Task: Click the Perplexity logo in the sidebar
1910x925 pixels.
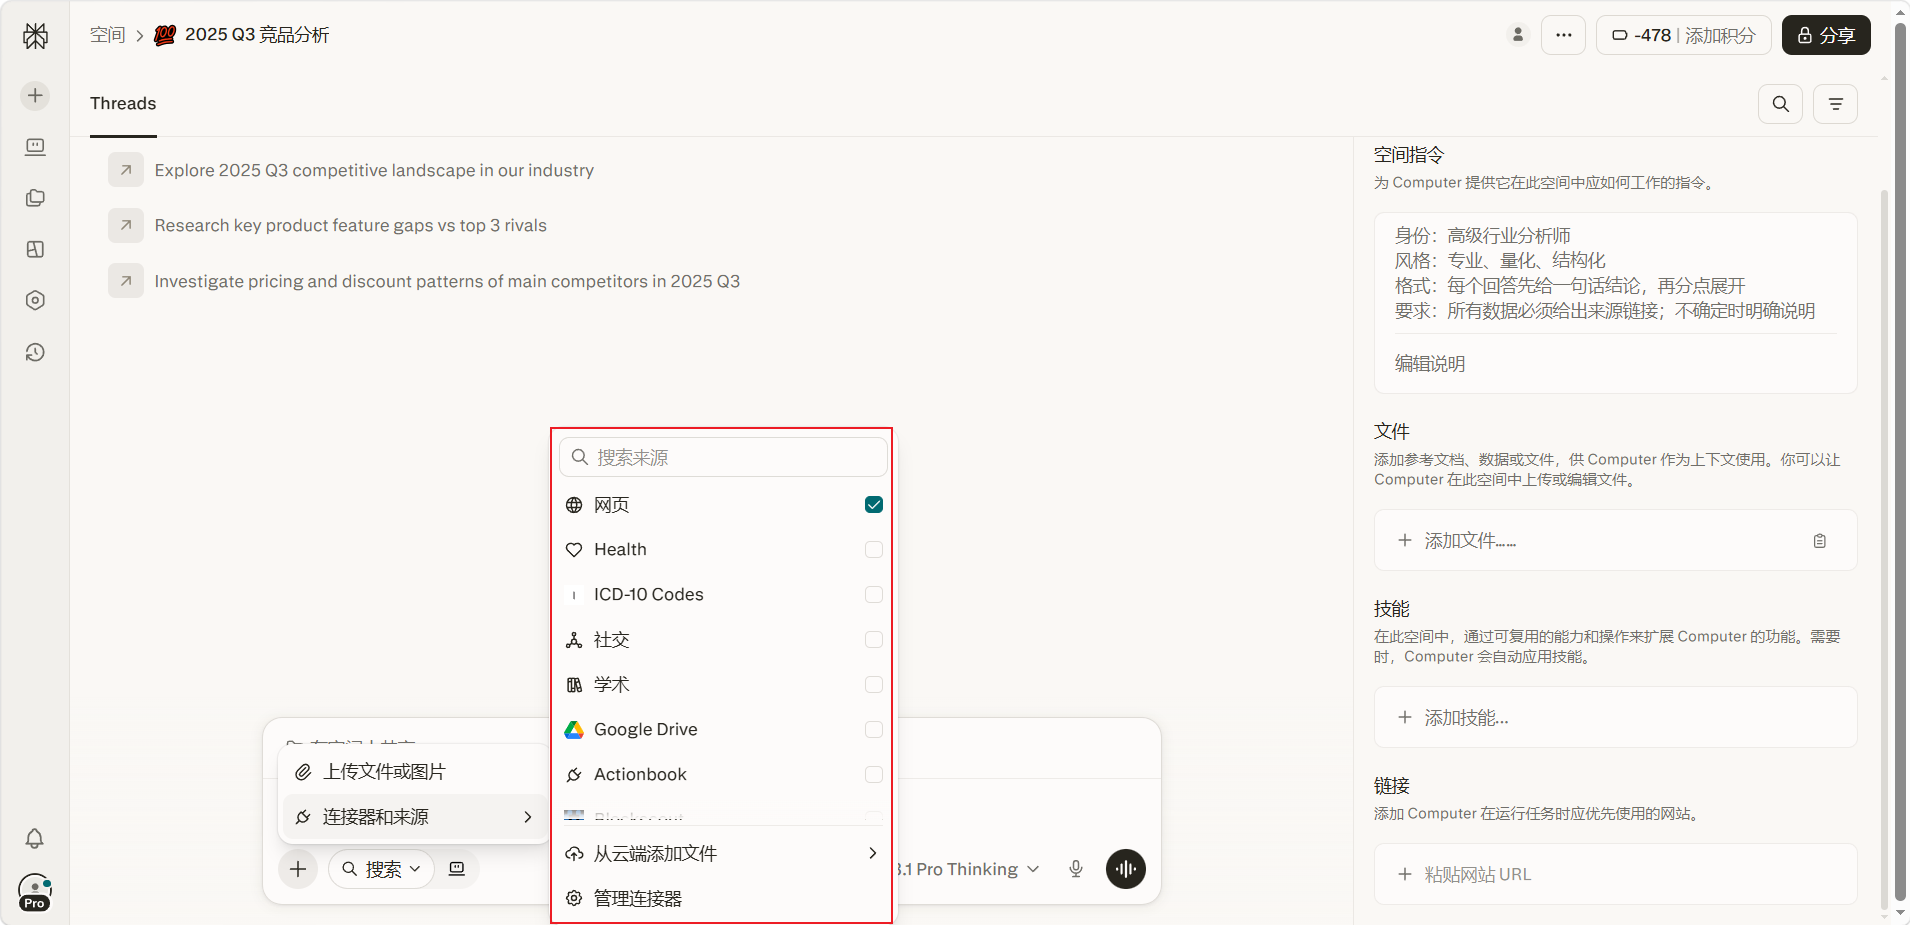Action: 35,36
